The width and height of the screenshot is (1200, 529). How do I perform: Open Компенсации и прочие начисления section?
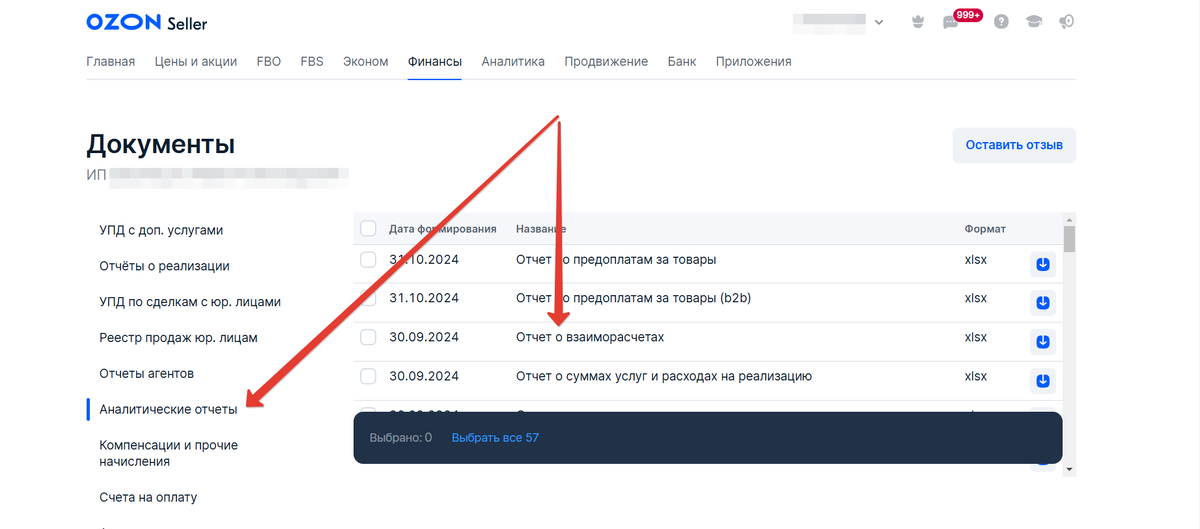pos(169,453)
